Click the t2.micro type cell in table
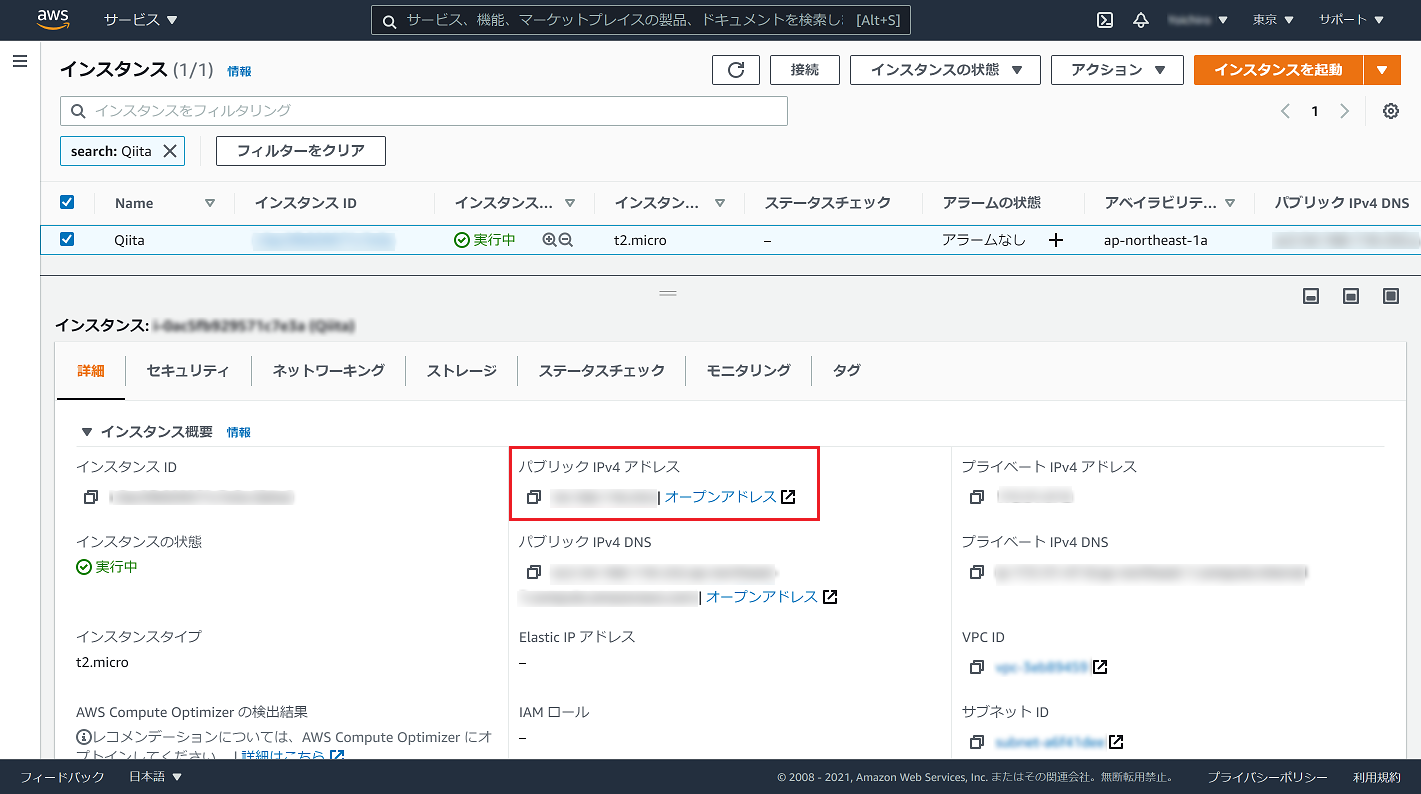The image size is (1421, 794). point(640,240)
